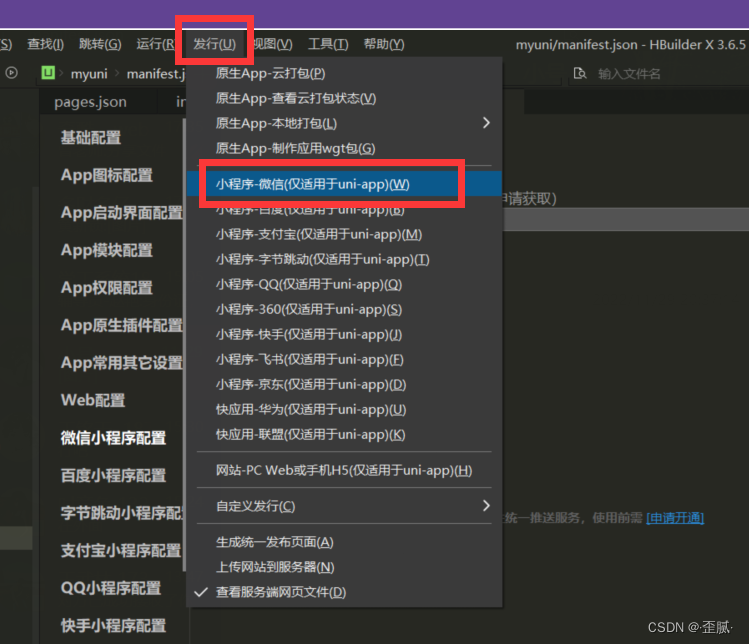Open 支付宝小程序配置 section
The width and height of the screenshot is (749, 644).
click(121, 551)
